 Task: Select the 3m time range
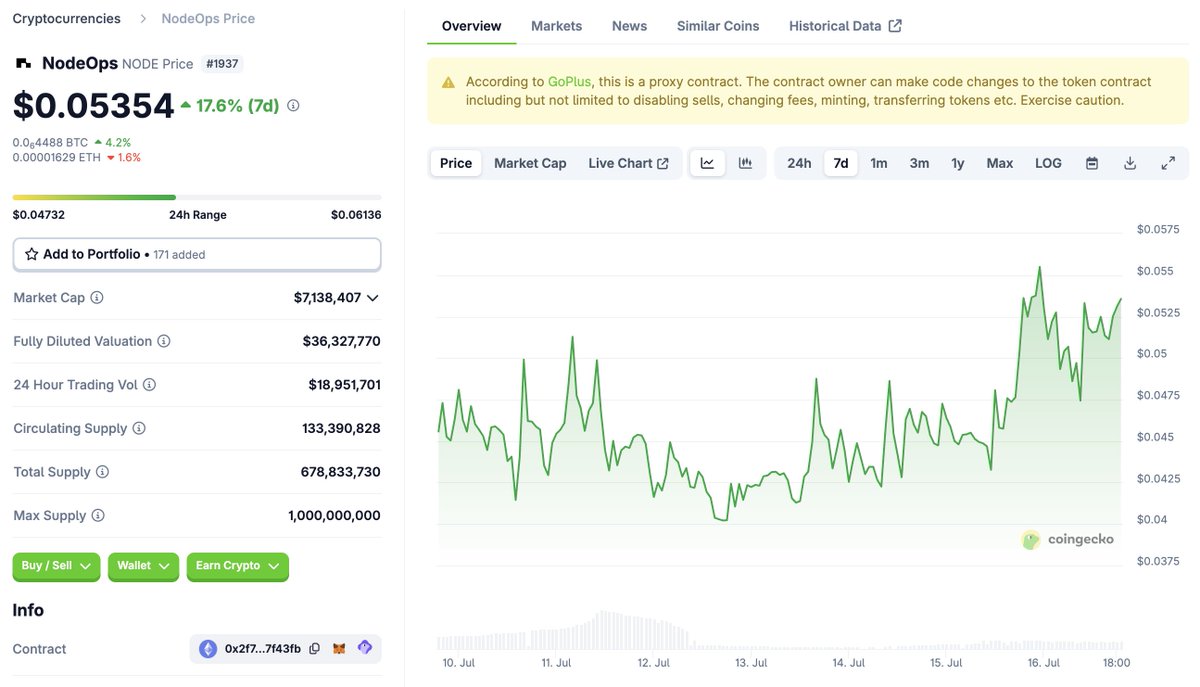pos(919,163)
